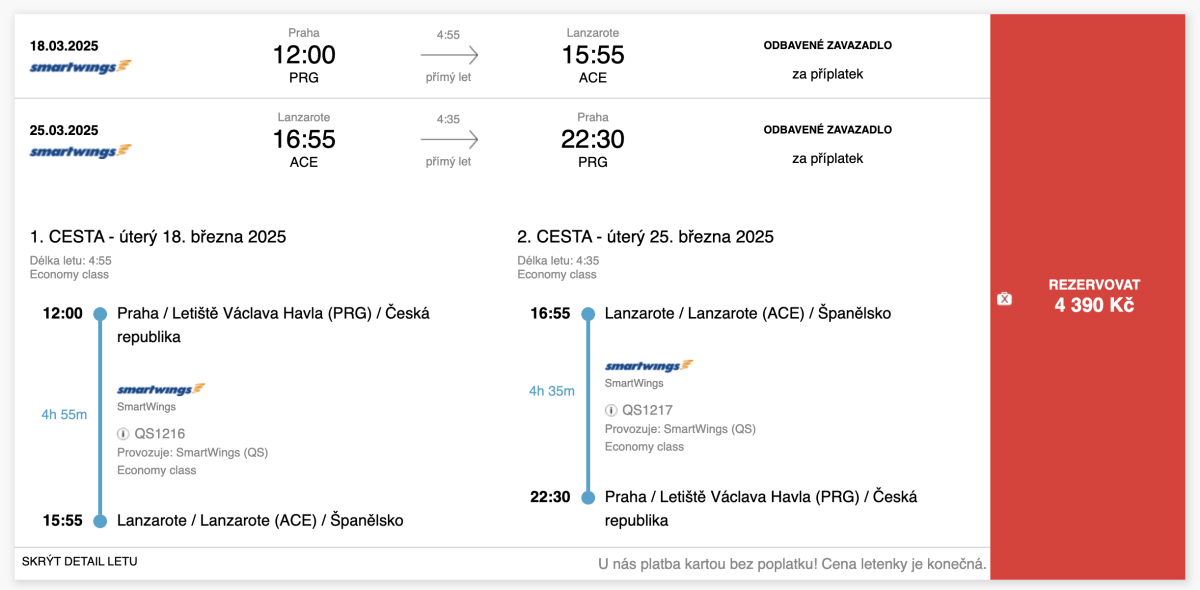Select the 15:55 Lanzarote arrival timeline dot
The width and height of the screenshot is (1200, 590).
[100, 521]
